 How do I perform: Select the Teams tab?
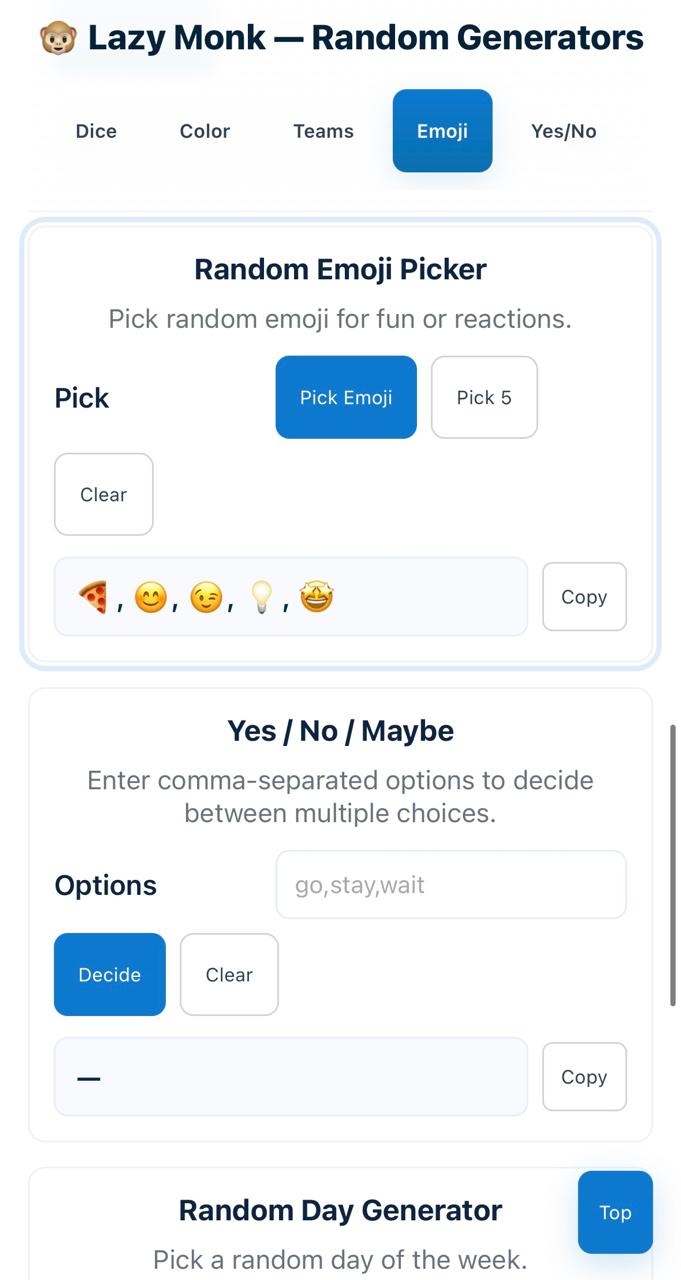click(323, 131)
